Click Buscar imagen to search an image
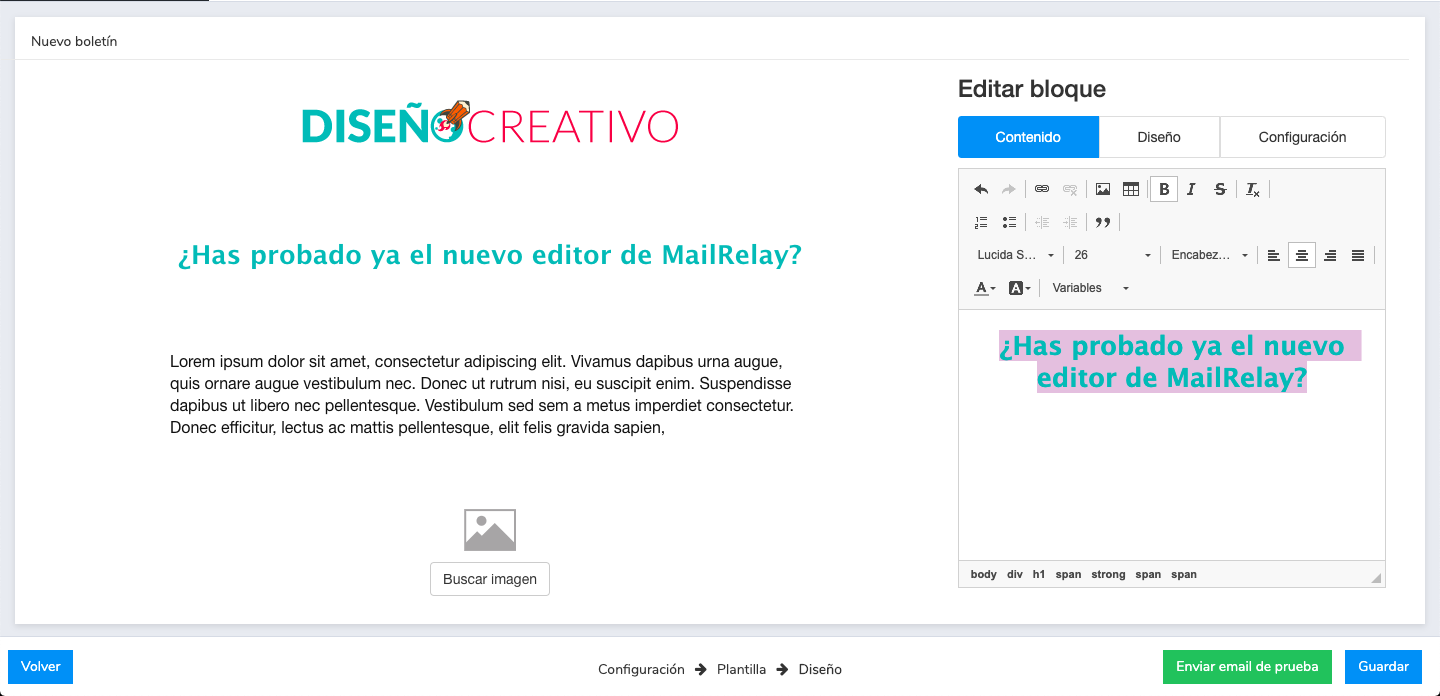The width and height of the screenshot is (1440, 696). [490, 578]
